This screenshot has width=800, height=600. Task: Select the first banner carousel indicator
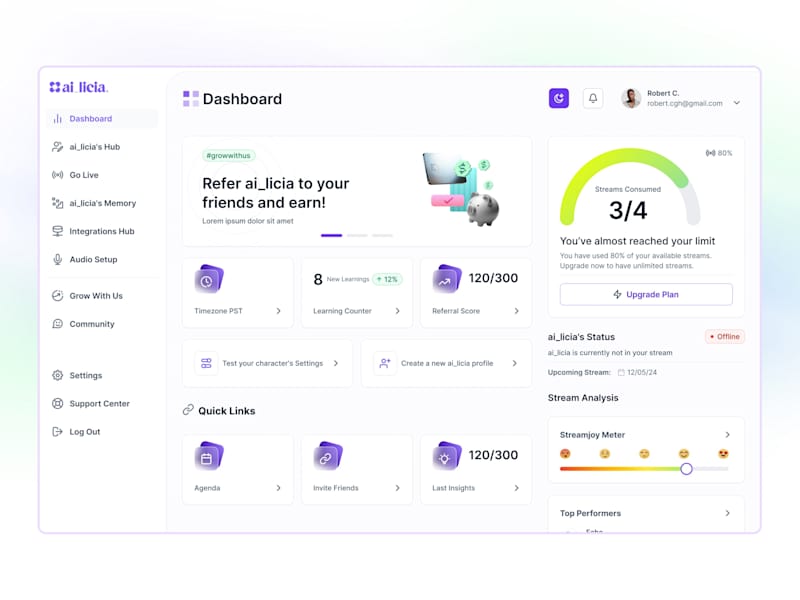tap(332, 235)
